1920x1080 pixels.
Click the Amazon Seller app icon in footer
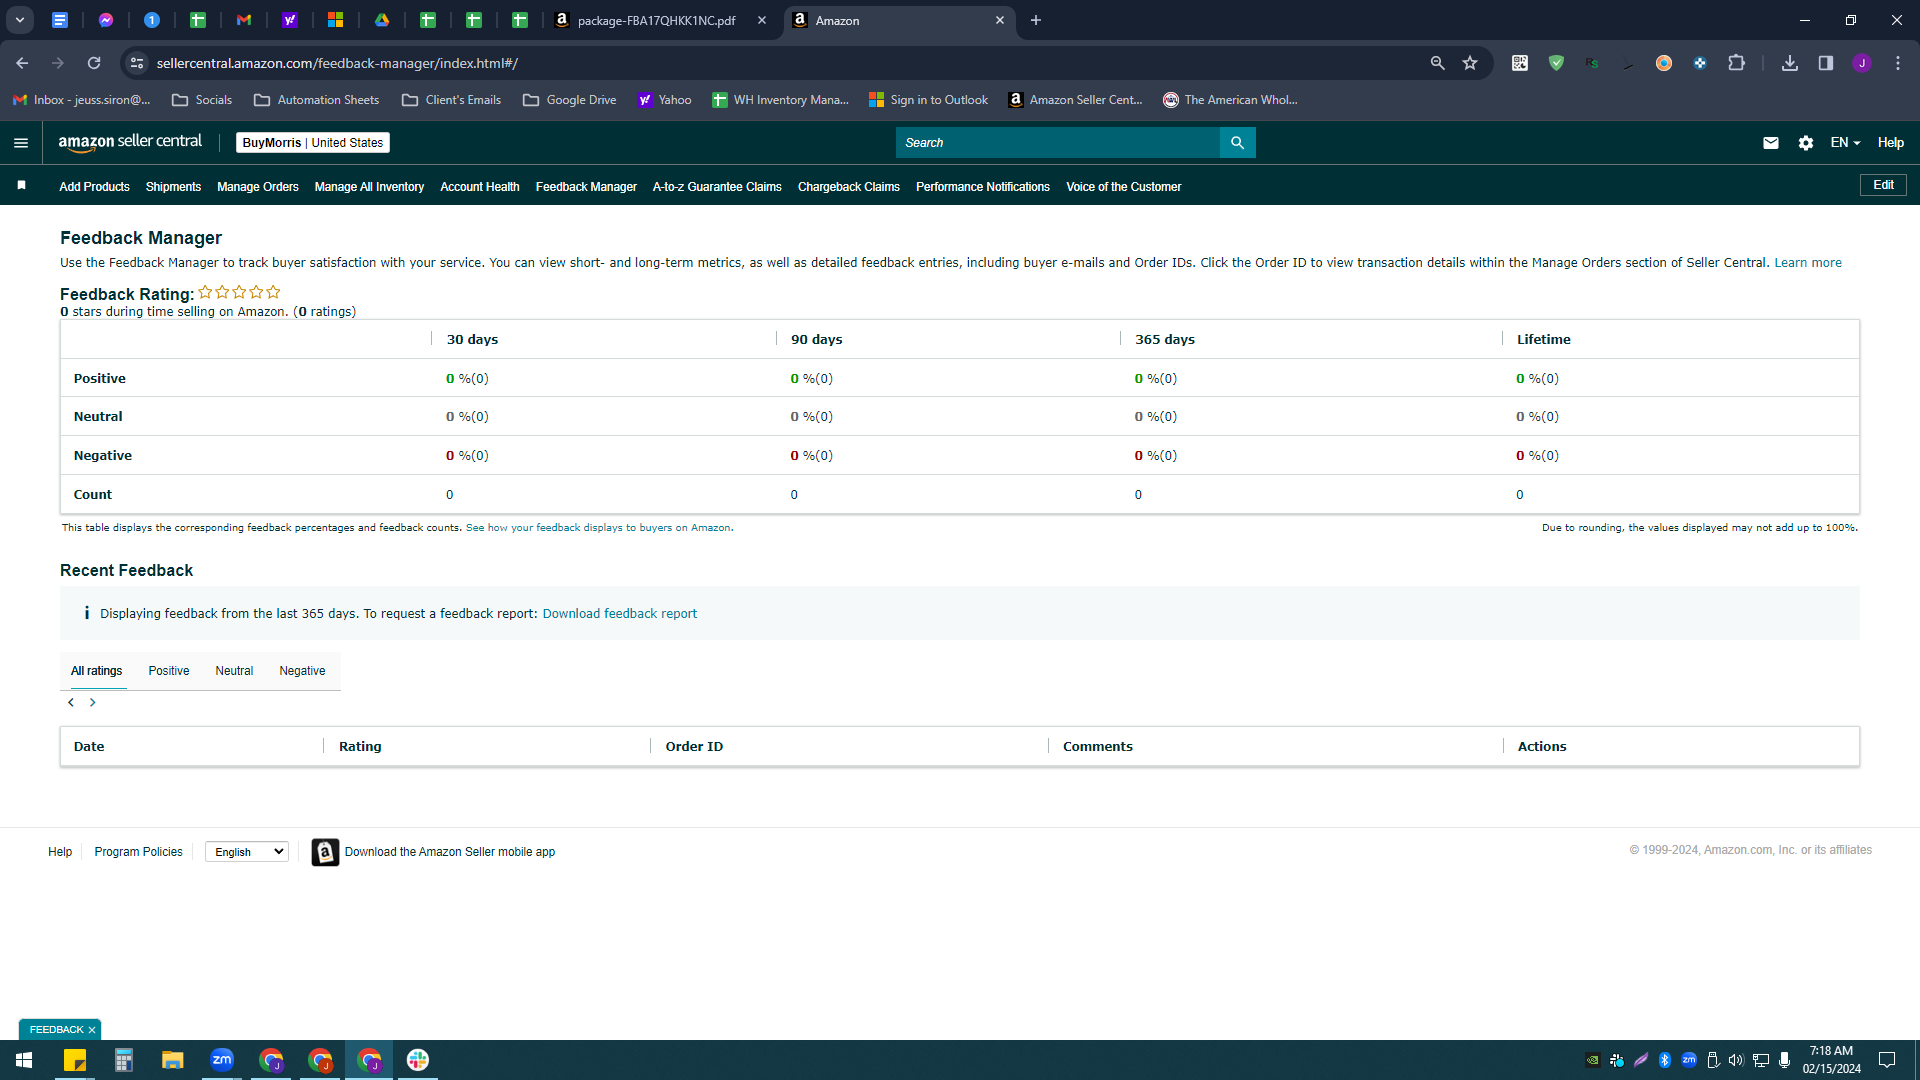325,852
